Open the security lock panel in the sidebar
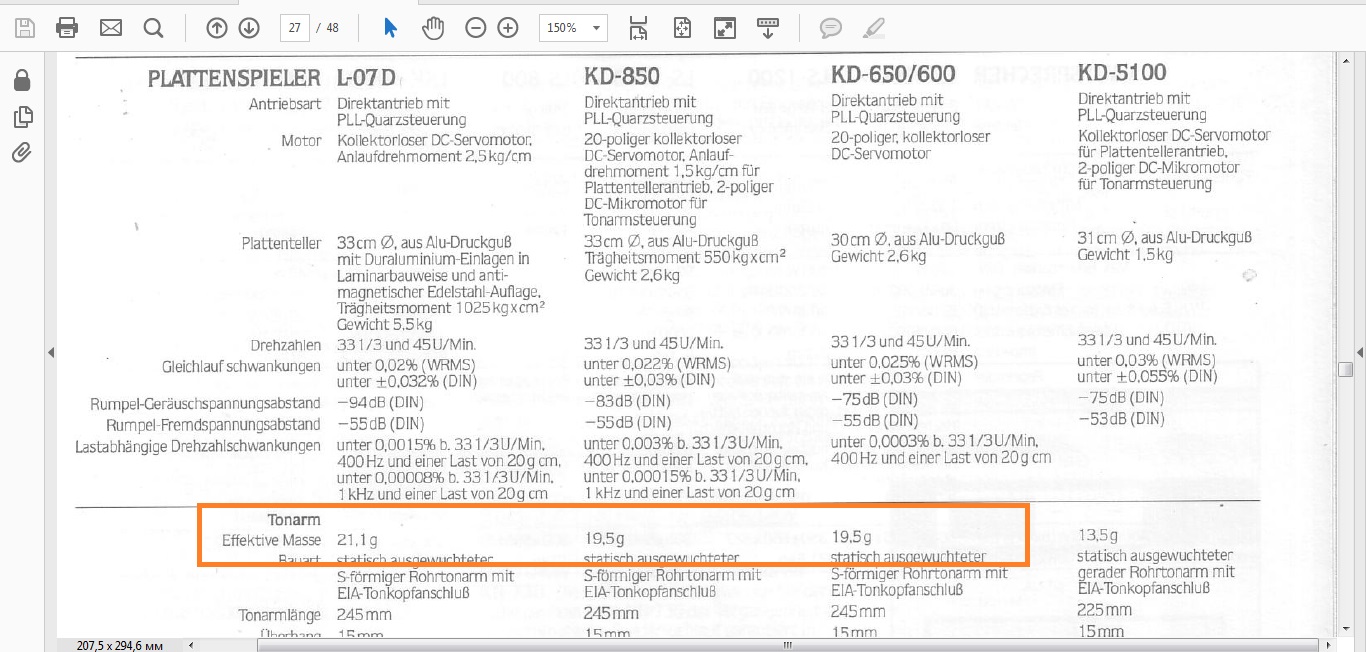 pyautogui.click(x=22, y=80)
